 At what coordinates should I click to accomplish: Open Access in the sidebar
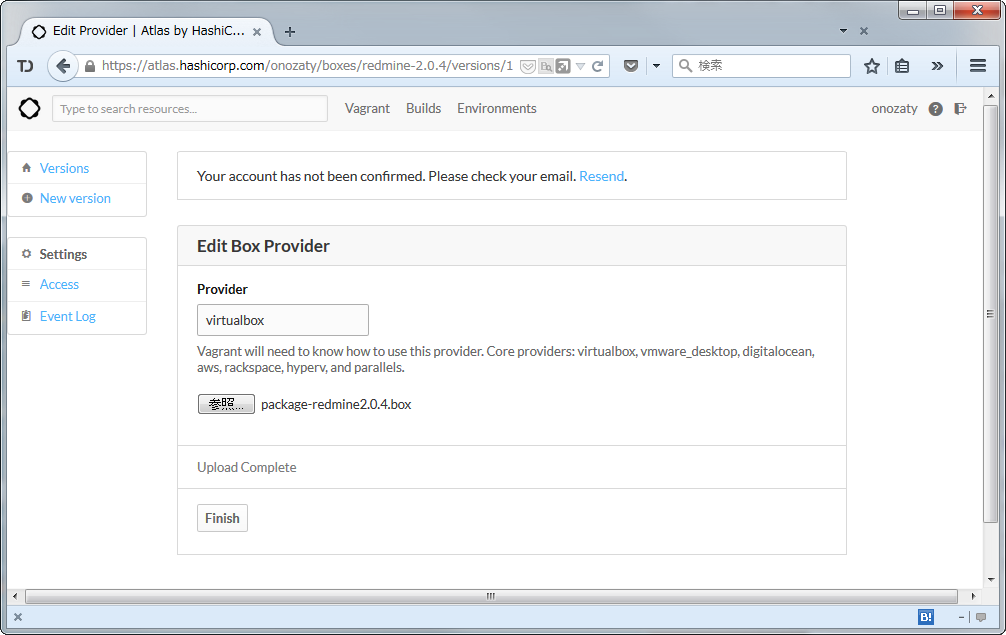59,284
